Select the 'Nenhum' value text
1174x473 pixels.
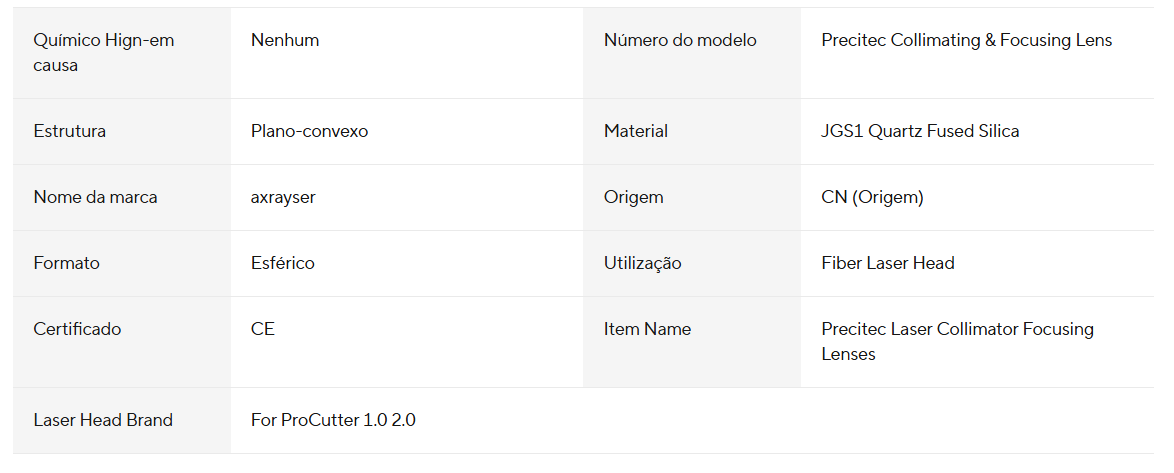285,40
